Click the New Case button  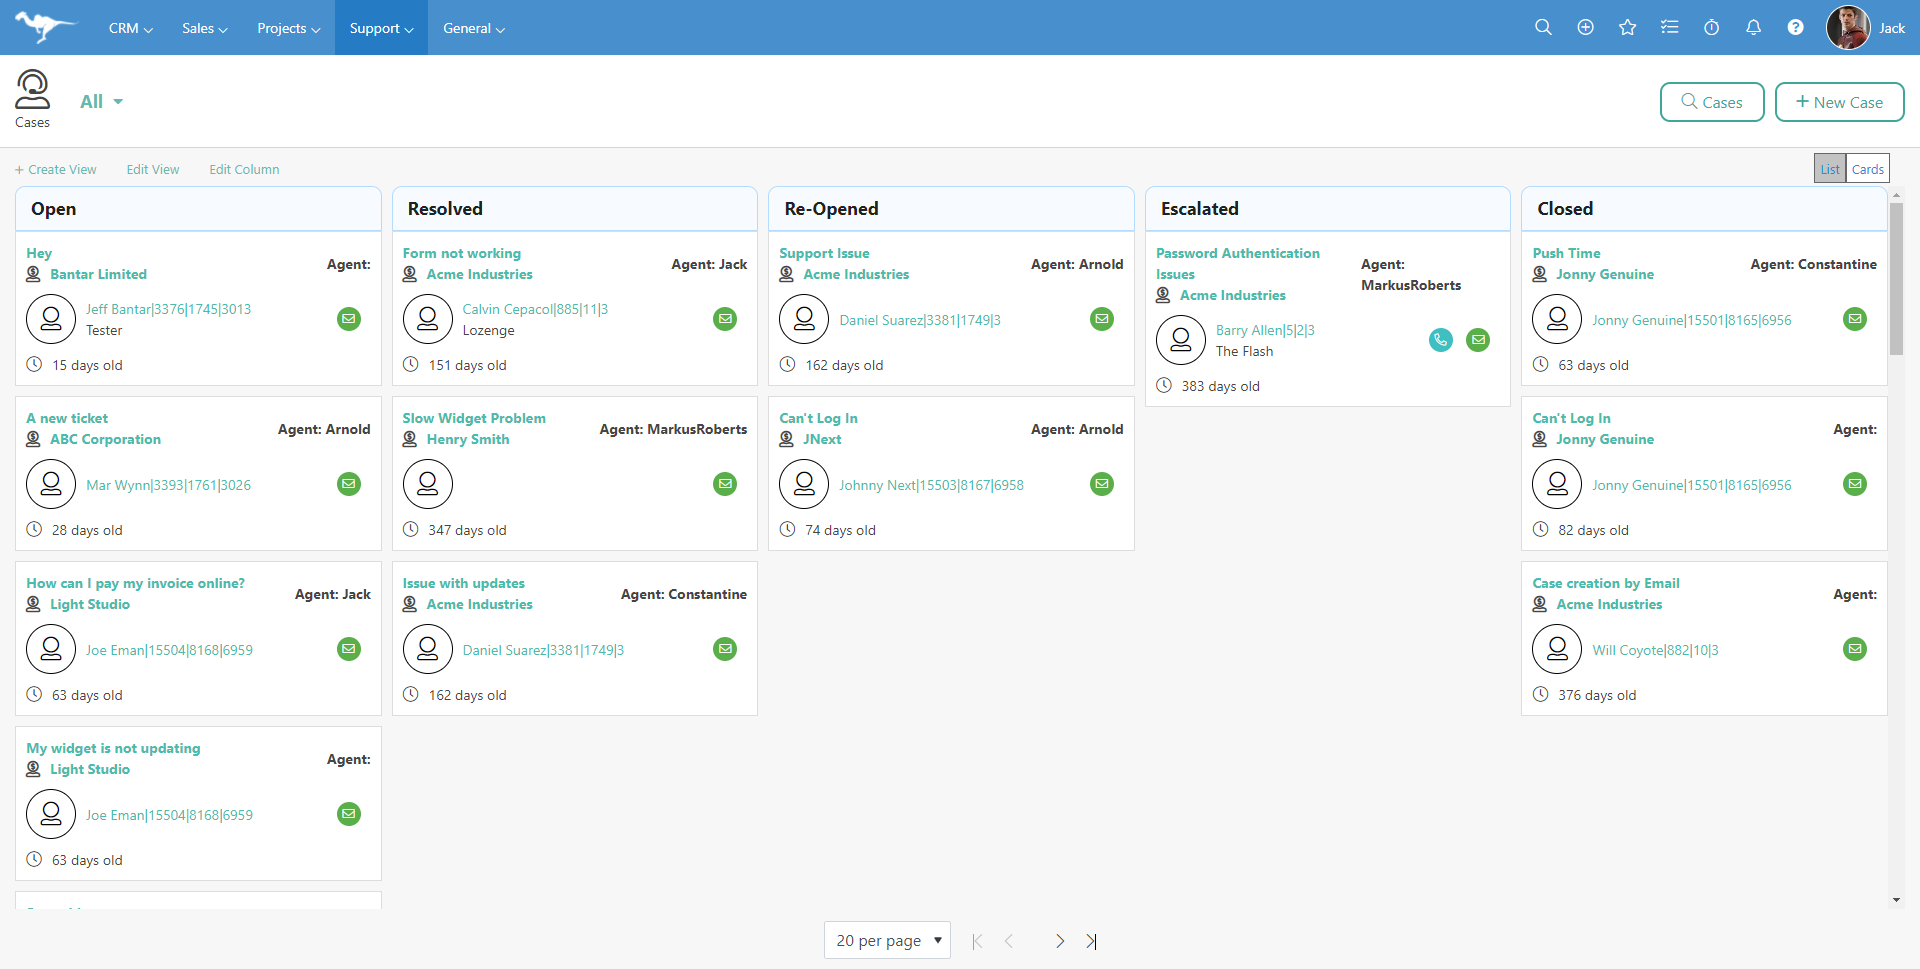coord(1839,102)
